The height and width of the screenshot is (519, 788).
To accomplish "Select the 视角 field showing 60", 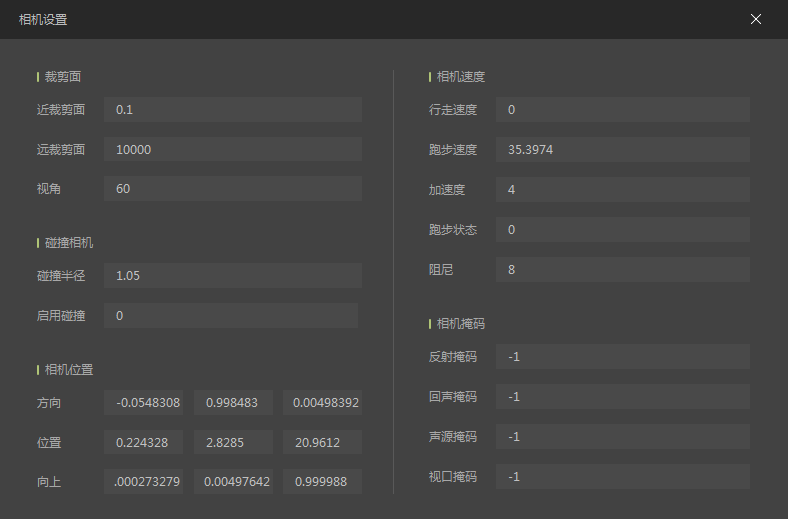I will coord(232,189).
